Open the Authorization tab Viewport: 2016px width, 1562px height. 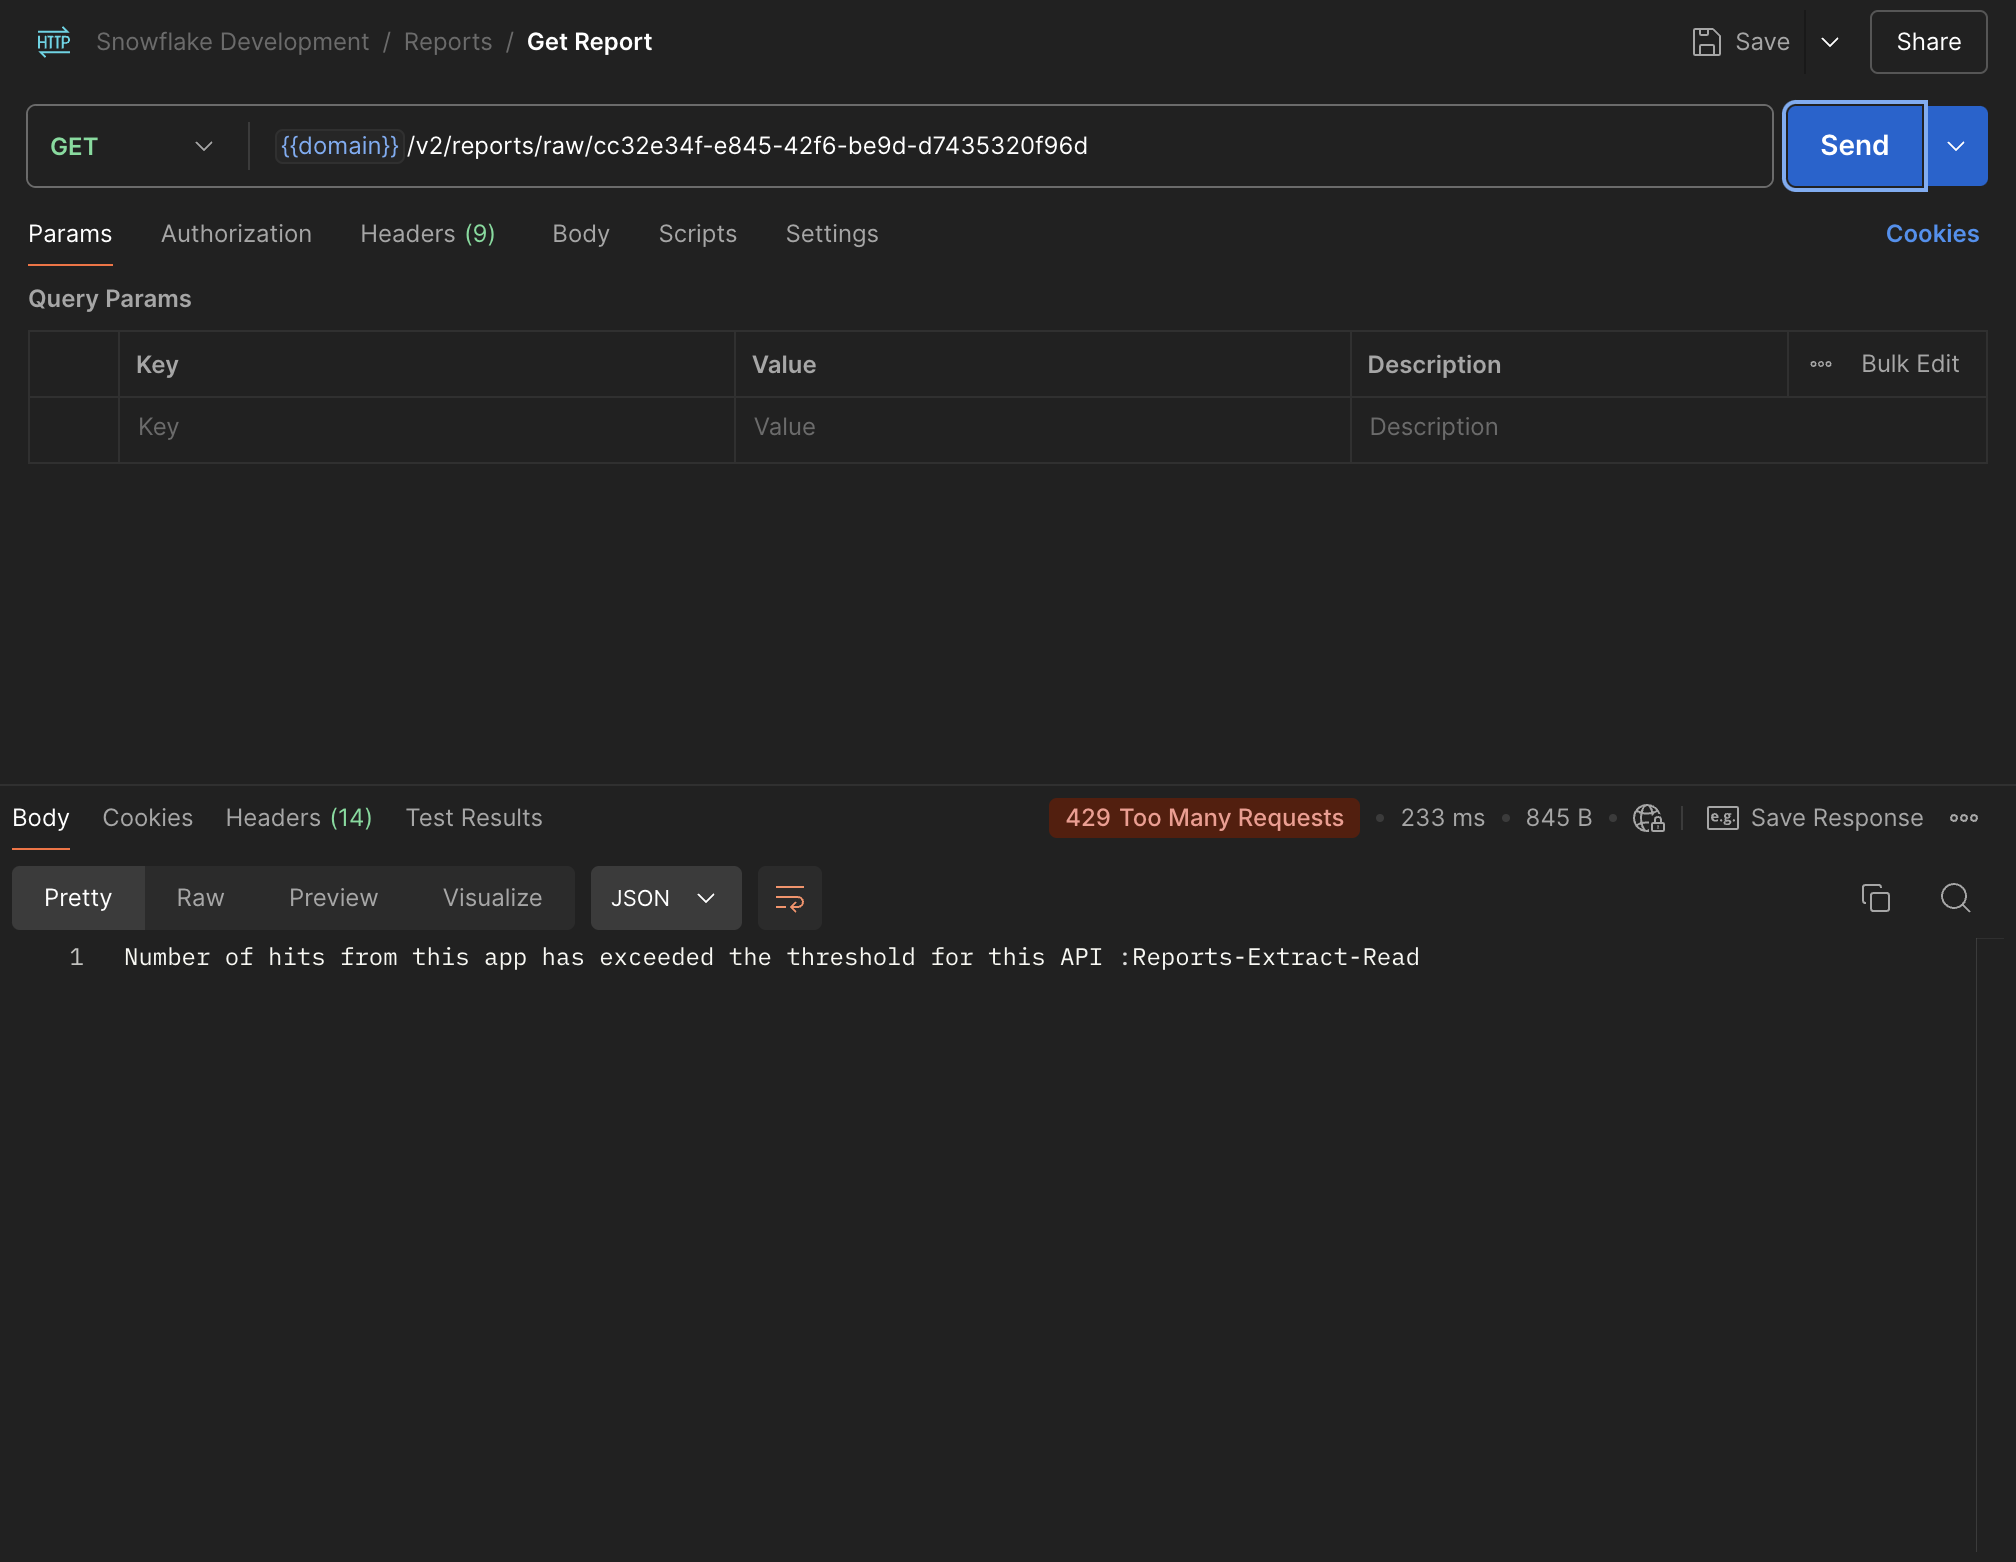tap(236, 234)
